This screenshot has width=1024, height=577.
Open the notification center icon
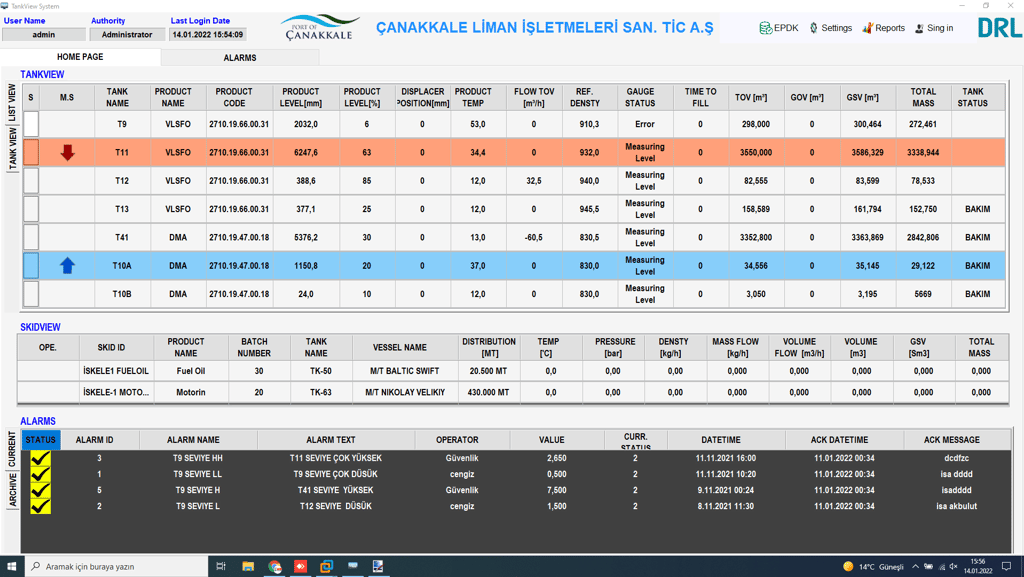(x=1006, y=566)
